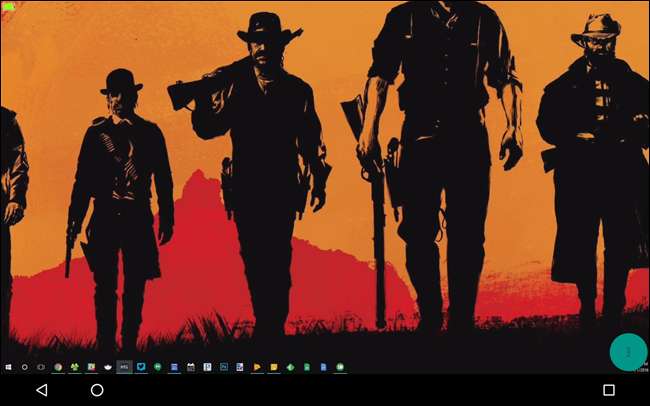Tap the Android Recents square button

(609, 390)
